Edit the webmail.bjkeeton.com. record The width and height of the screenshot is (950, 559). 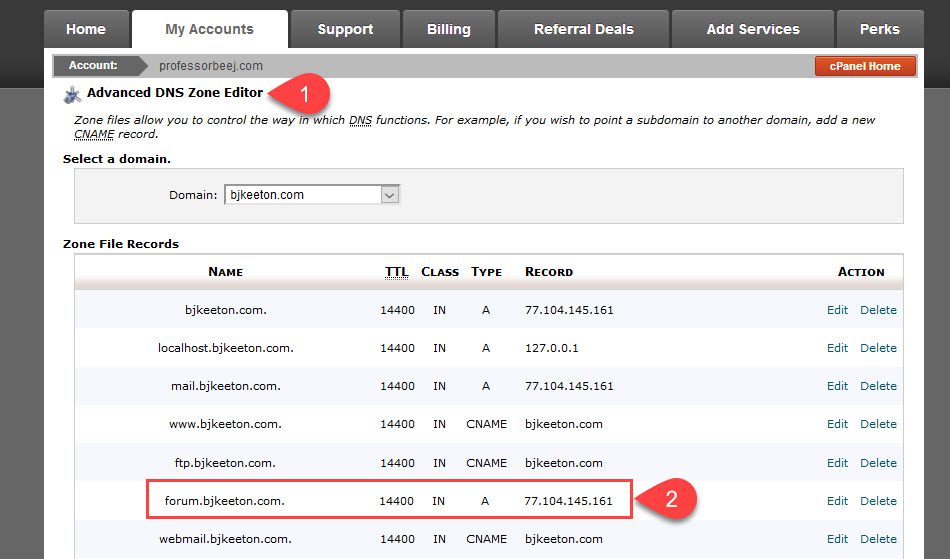point(837,539)
